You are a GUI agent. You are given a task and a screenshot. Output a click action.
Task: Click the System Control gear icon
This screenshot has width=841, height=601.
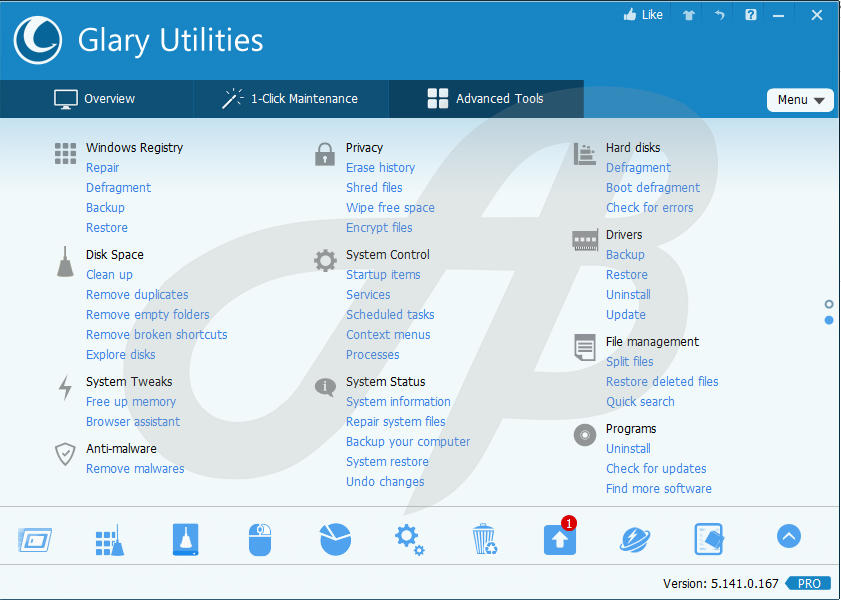[x=326, y=261]
